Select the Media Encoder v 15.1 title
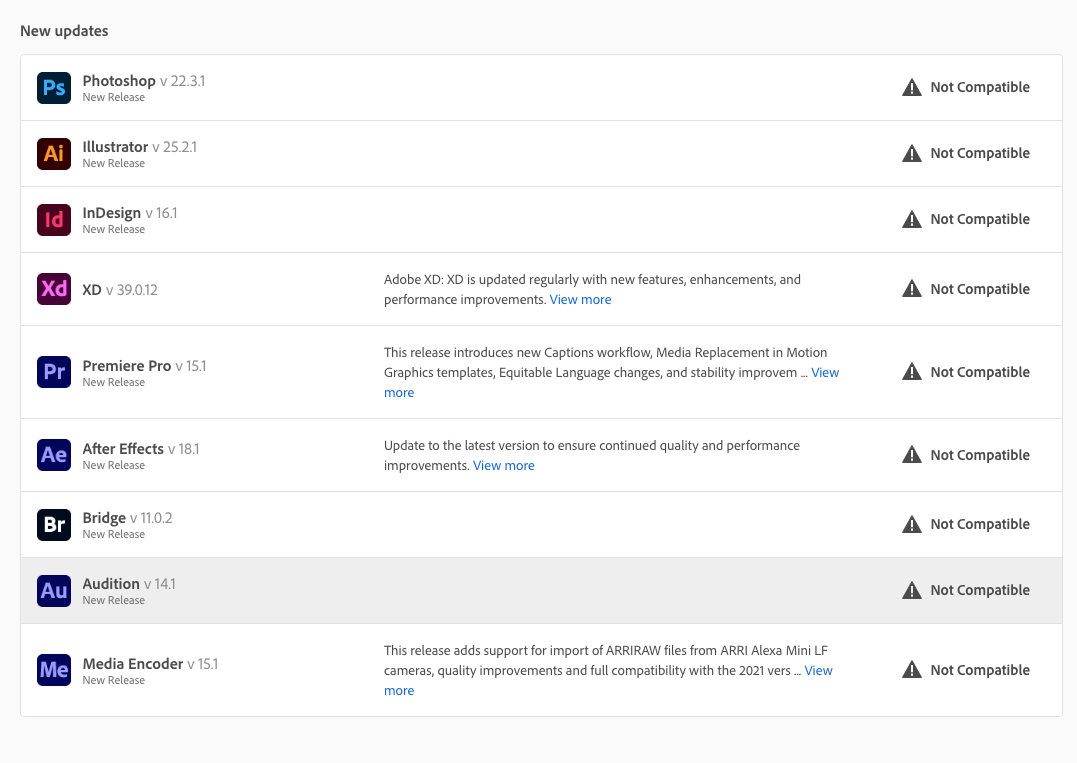The width and height of the screenshot is (1077, 763). point(150,664)
